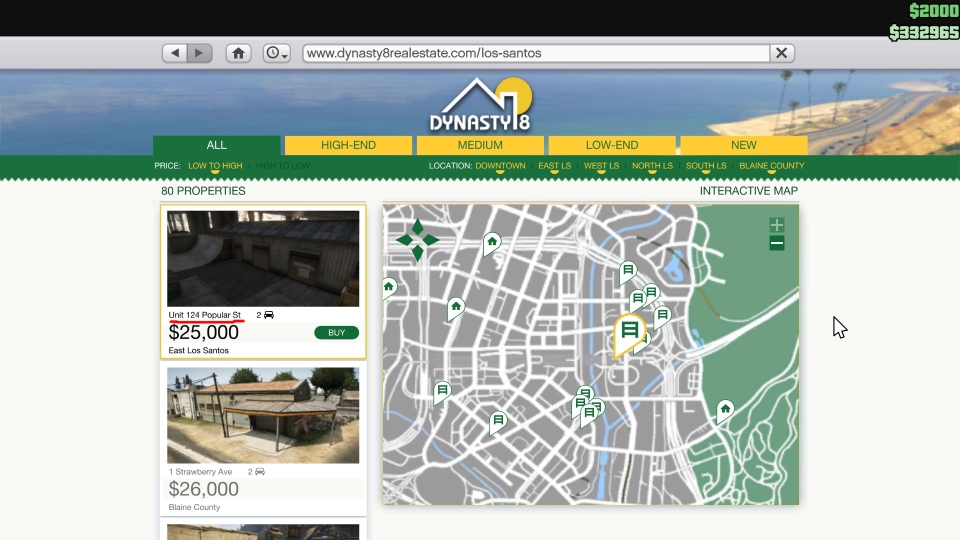This screenshot has height=540, width=960.
Task: Toggle the WEST LS location filter
Action: click(x=601, y=166)
